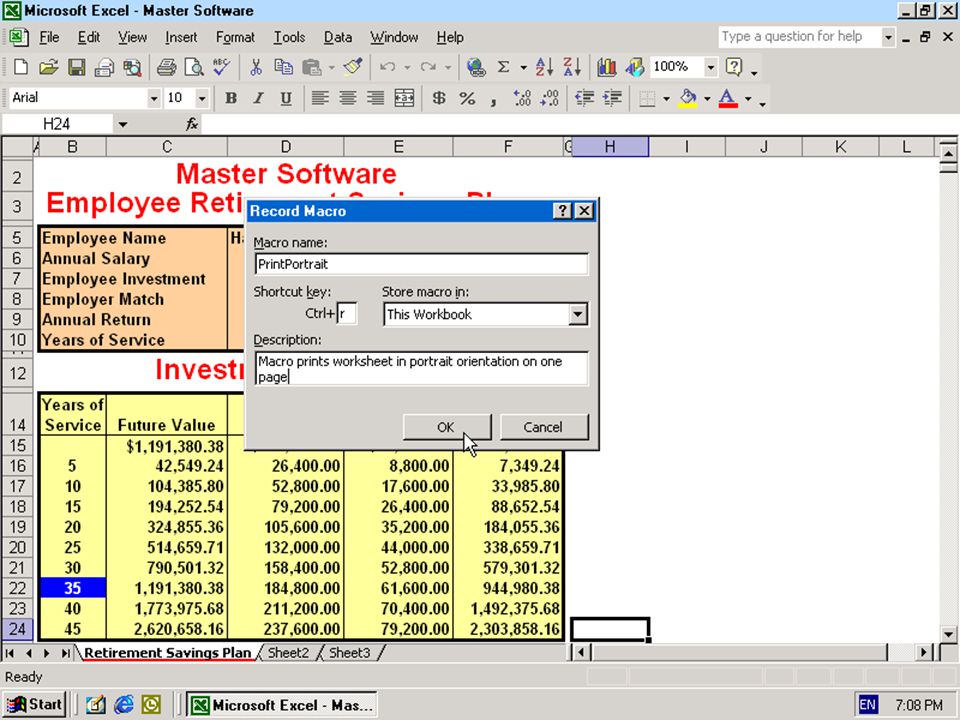Open the Edit menu

89,37
